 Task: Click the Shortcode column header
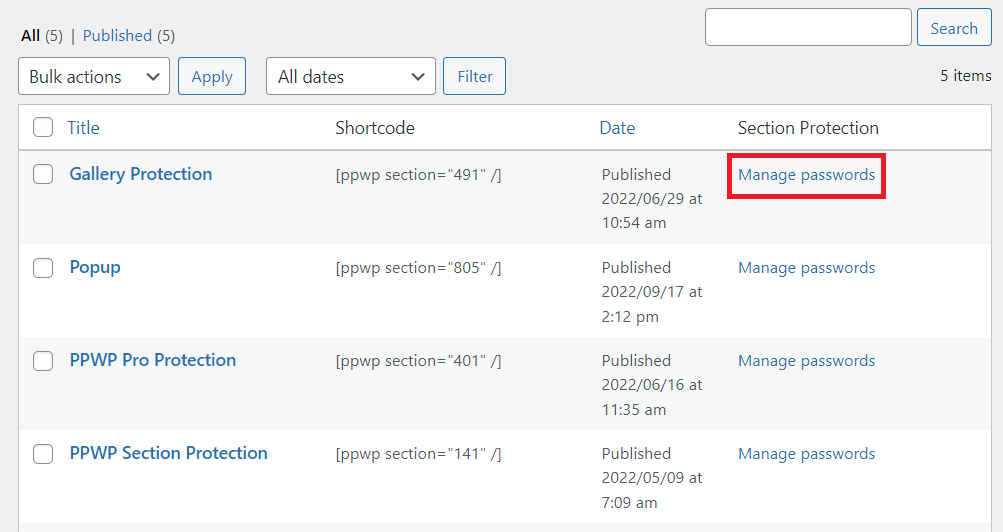pos(375,128)
